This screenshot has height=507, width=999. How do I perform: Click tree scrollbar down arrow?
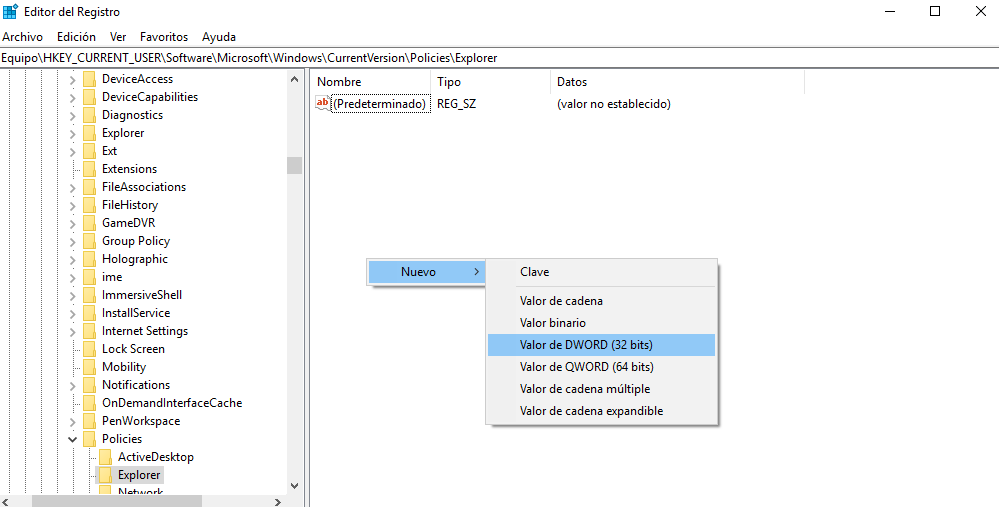pyautogui.click(x=294, y=485)
